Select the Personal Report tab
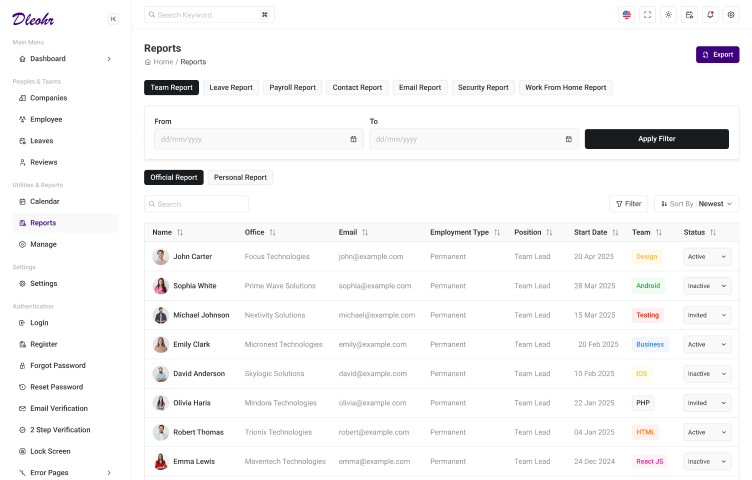 (240, 177)
